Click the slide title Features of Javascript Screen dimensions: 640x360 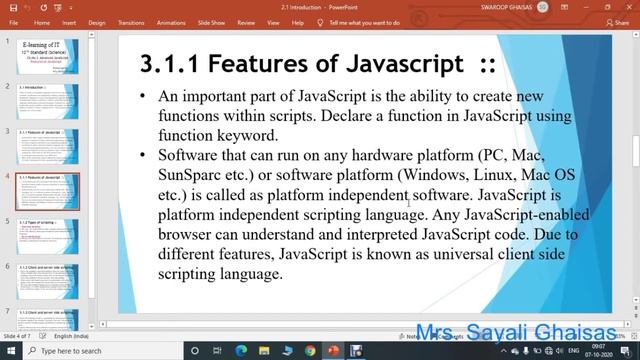click(318, 64)
